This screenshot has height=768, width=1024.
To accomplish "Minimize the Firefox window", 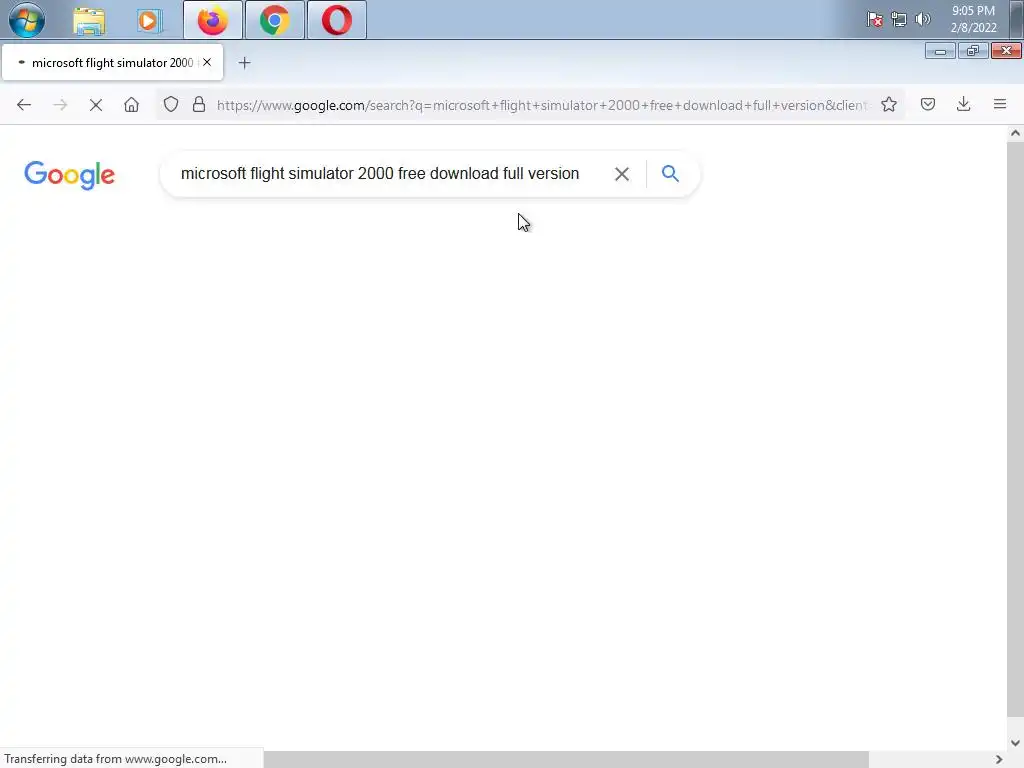I will pyautogui.click(x=940, y=51).
